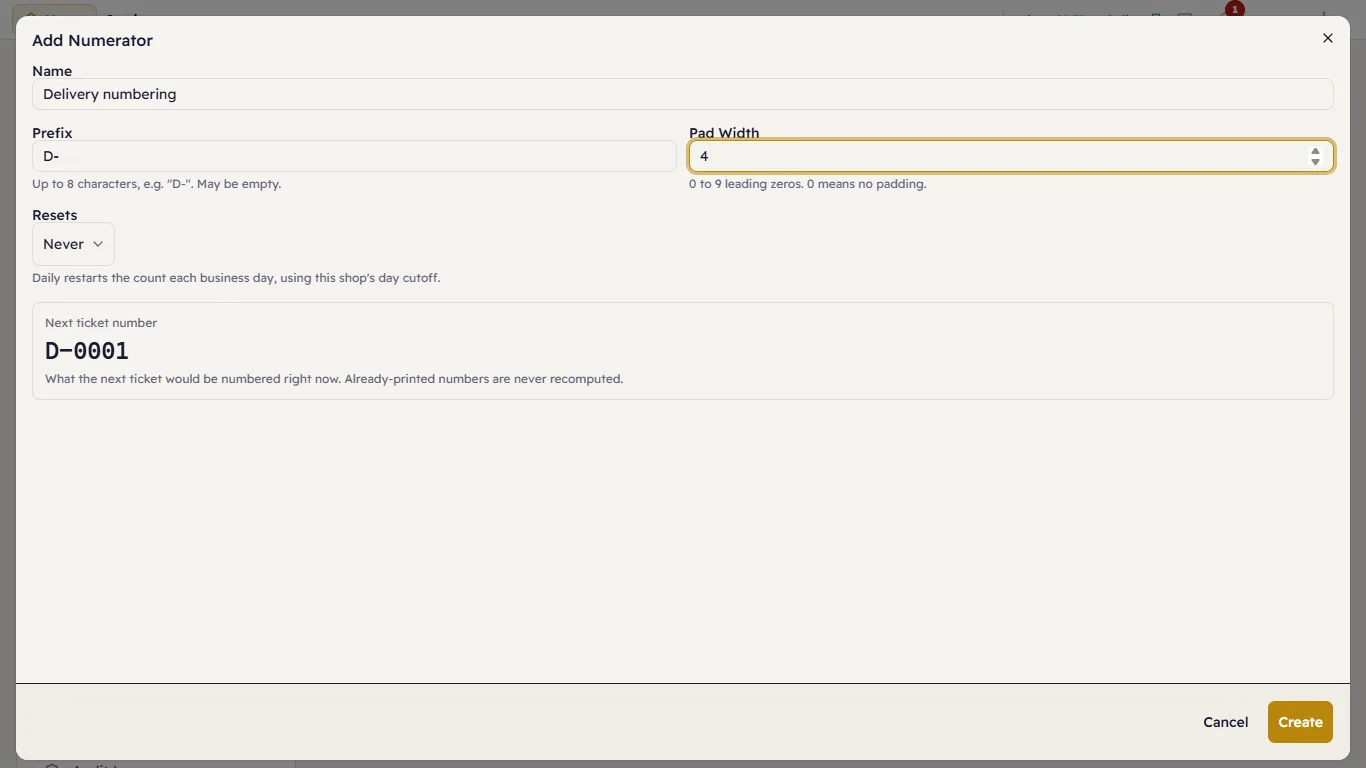Cancel adding the numerator
This screenshot has height=768, width=1366.
(1225, 722)
